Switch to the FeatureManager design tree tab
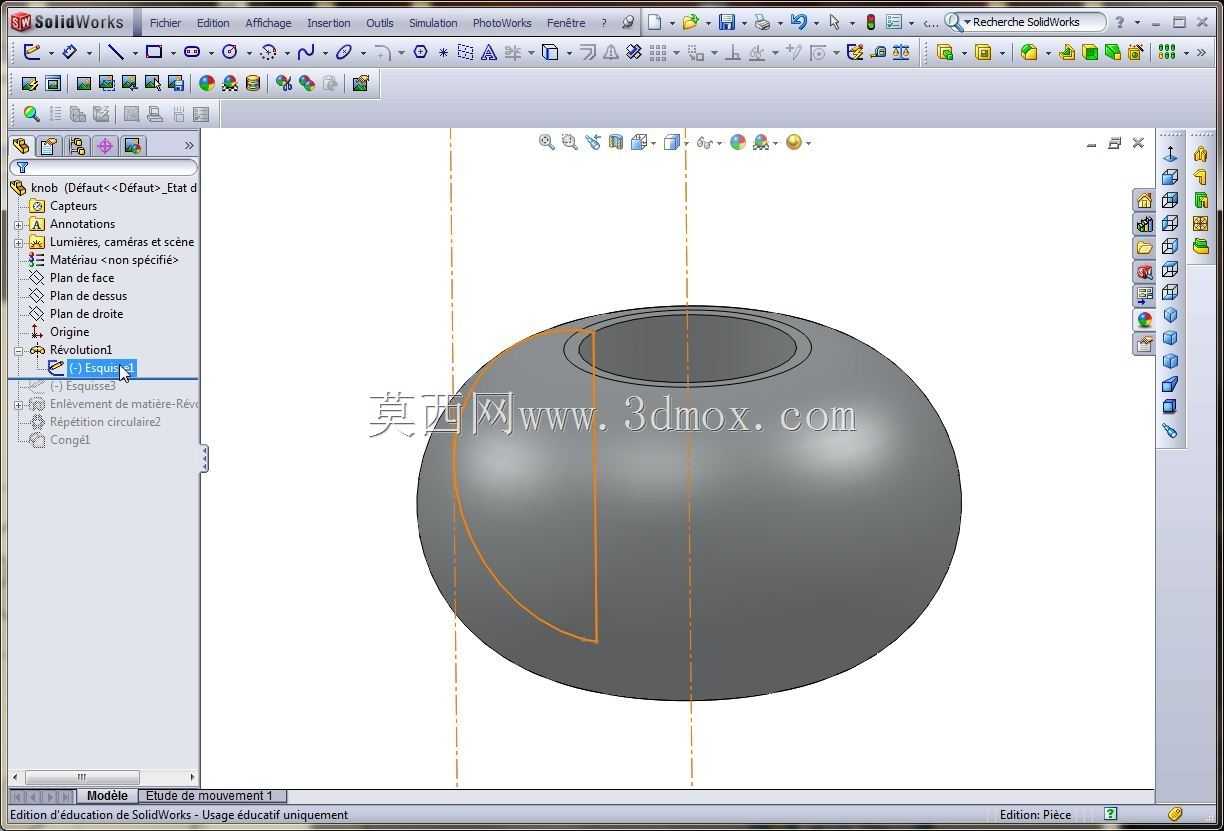This screenshot has height=831, width=1224. [x=21, y=146]
